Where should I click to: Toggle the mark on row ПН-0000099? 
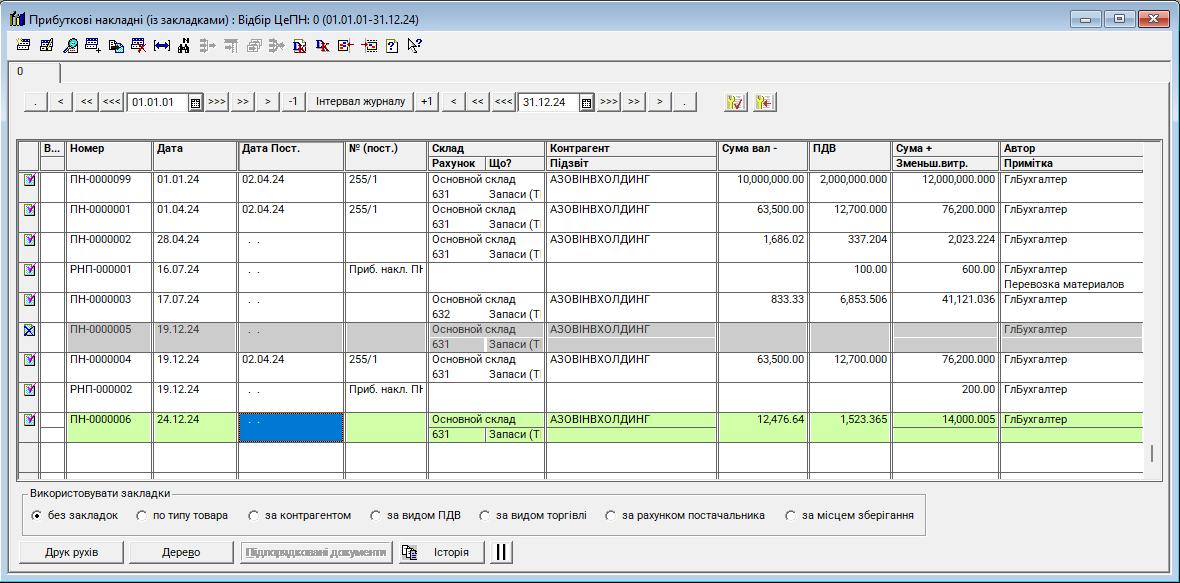pyautogui.click(x=29, y=180)
